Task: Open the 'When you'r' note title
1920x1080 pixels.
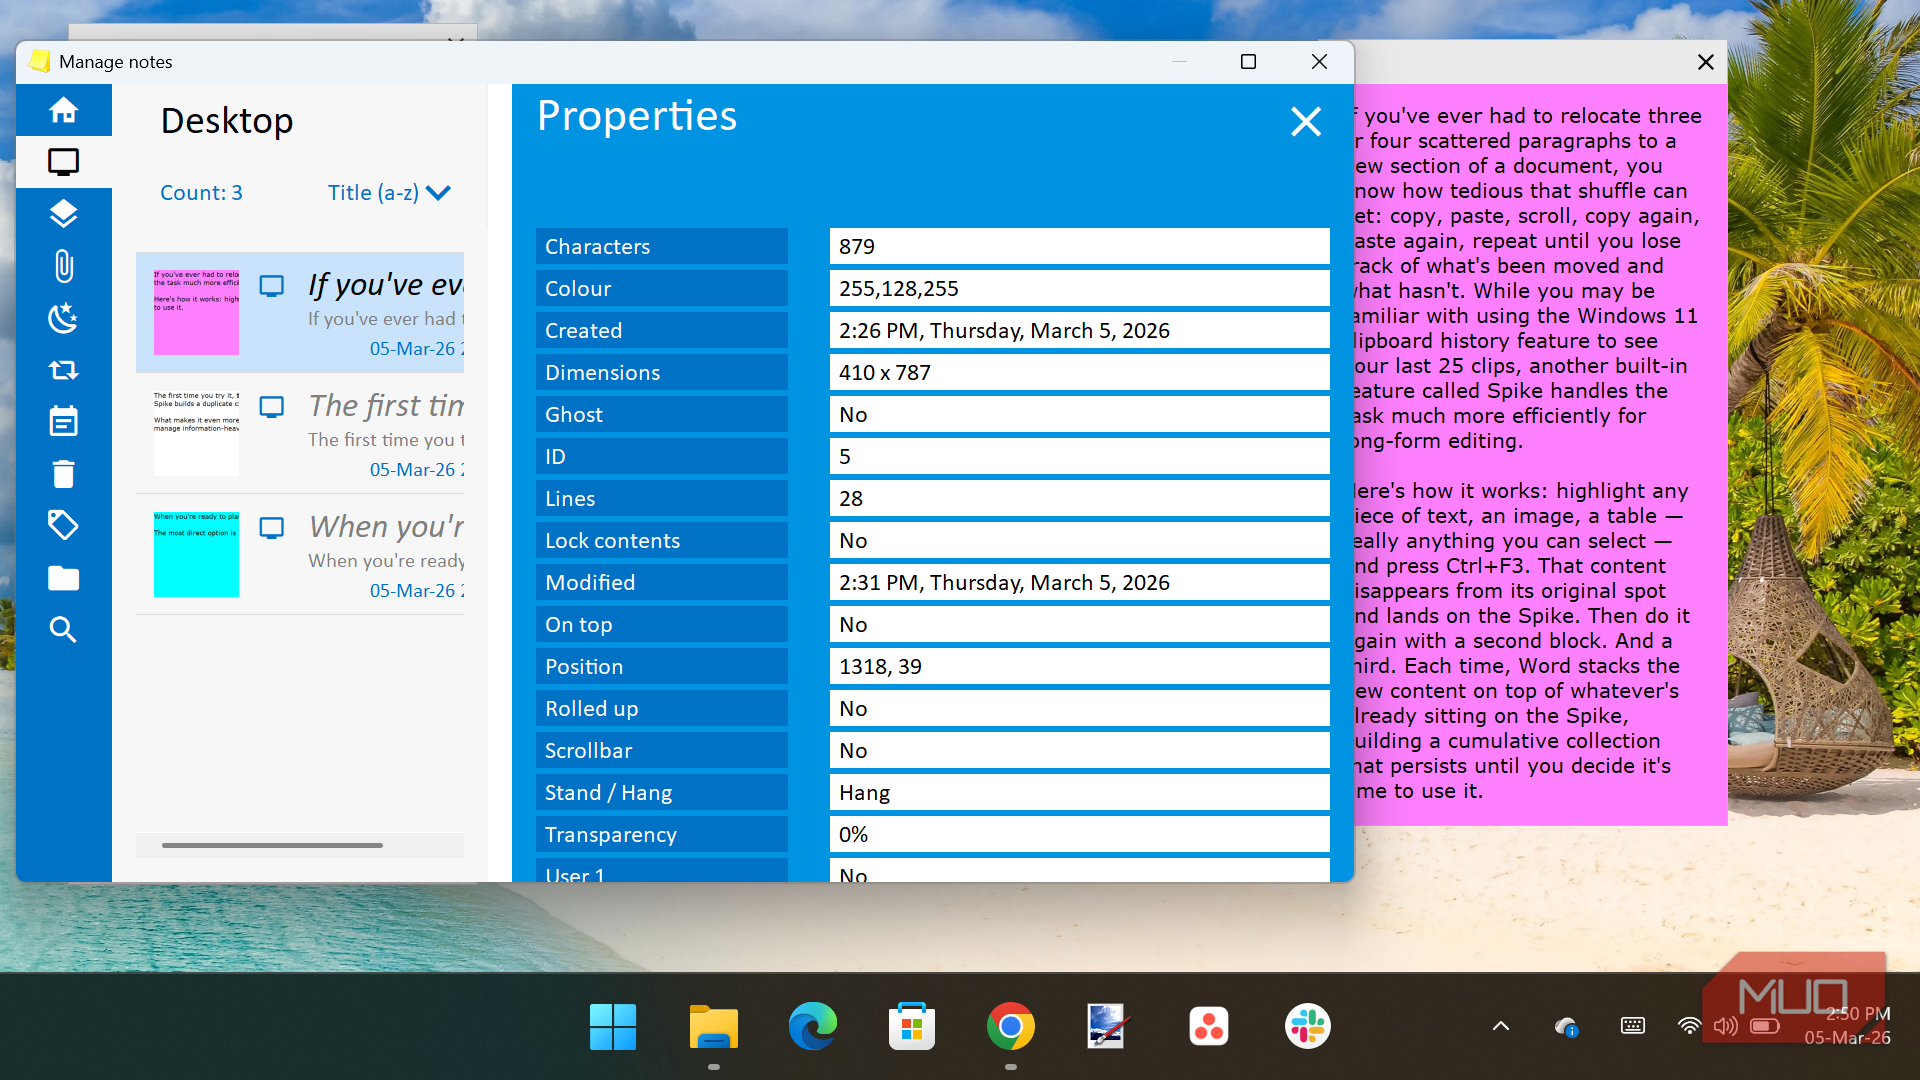Action: tap(386, 527)
